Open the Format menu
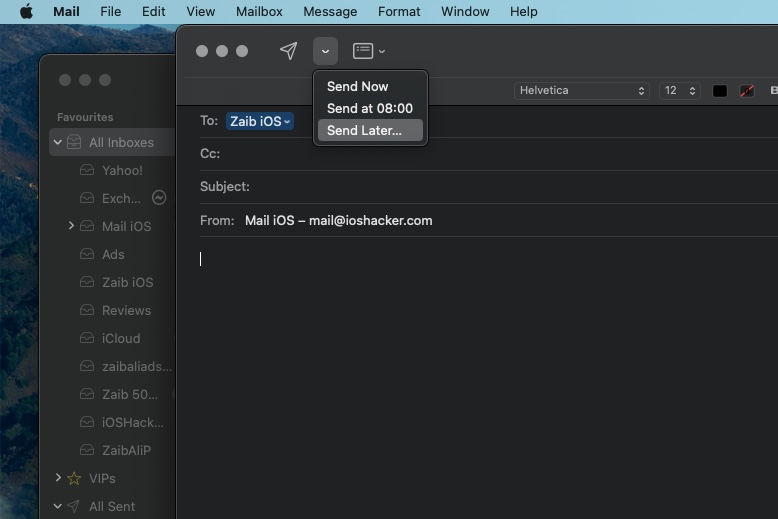The height and width of the screenshot is (519, 778). pyautogui.click(x=399, y=11)
